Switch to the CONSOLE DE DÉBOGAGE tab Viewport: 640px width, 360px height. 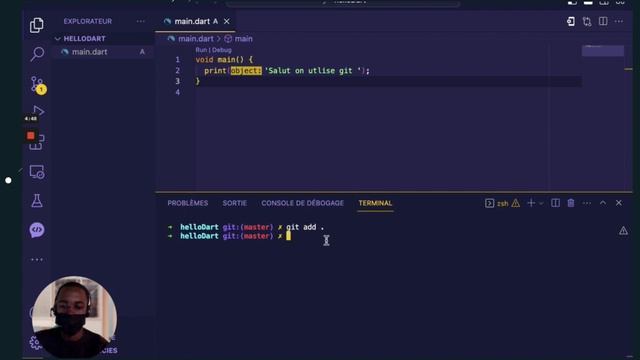(x=302, y=203)
